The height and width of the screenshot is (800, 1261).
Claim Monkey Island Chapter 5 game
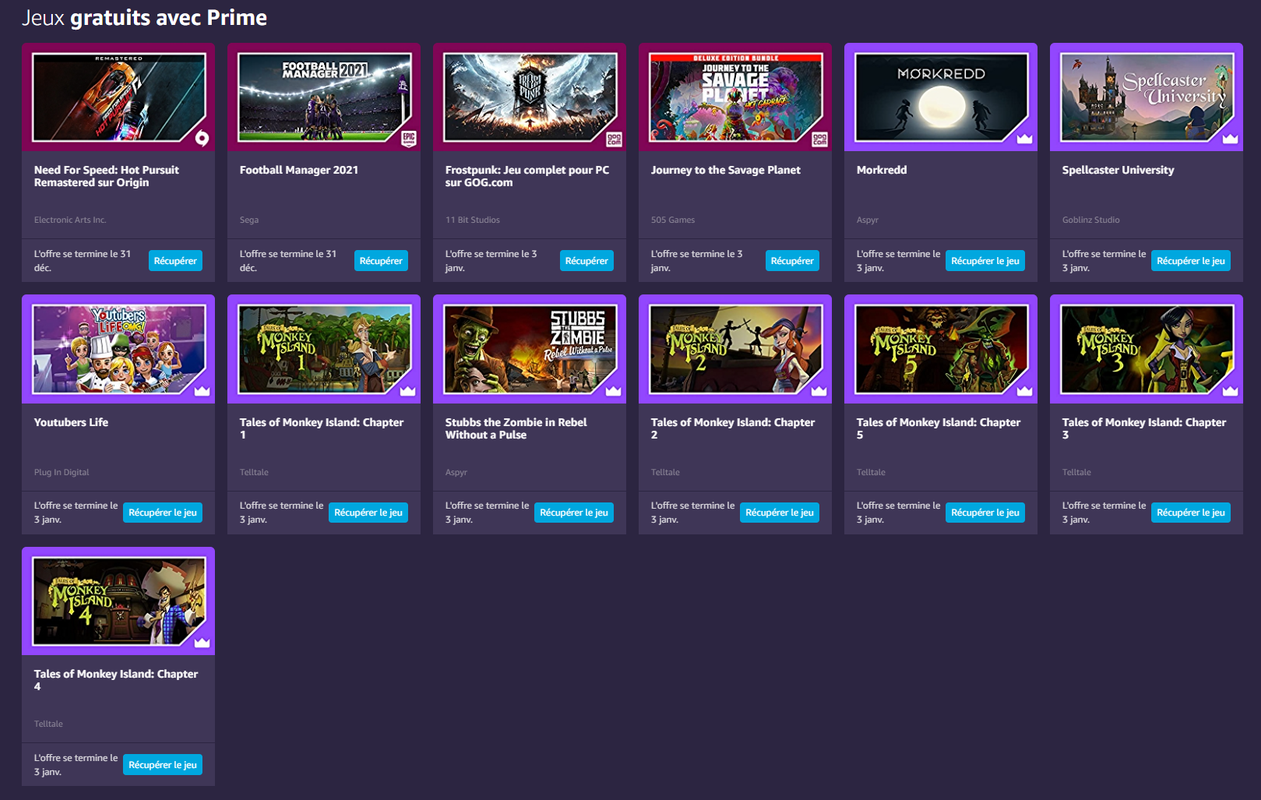point(985,513)
